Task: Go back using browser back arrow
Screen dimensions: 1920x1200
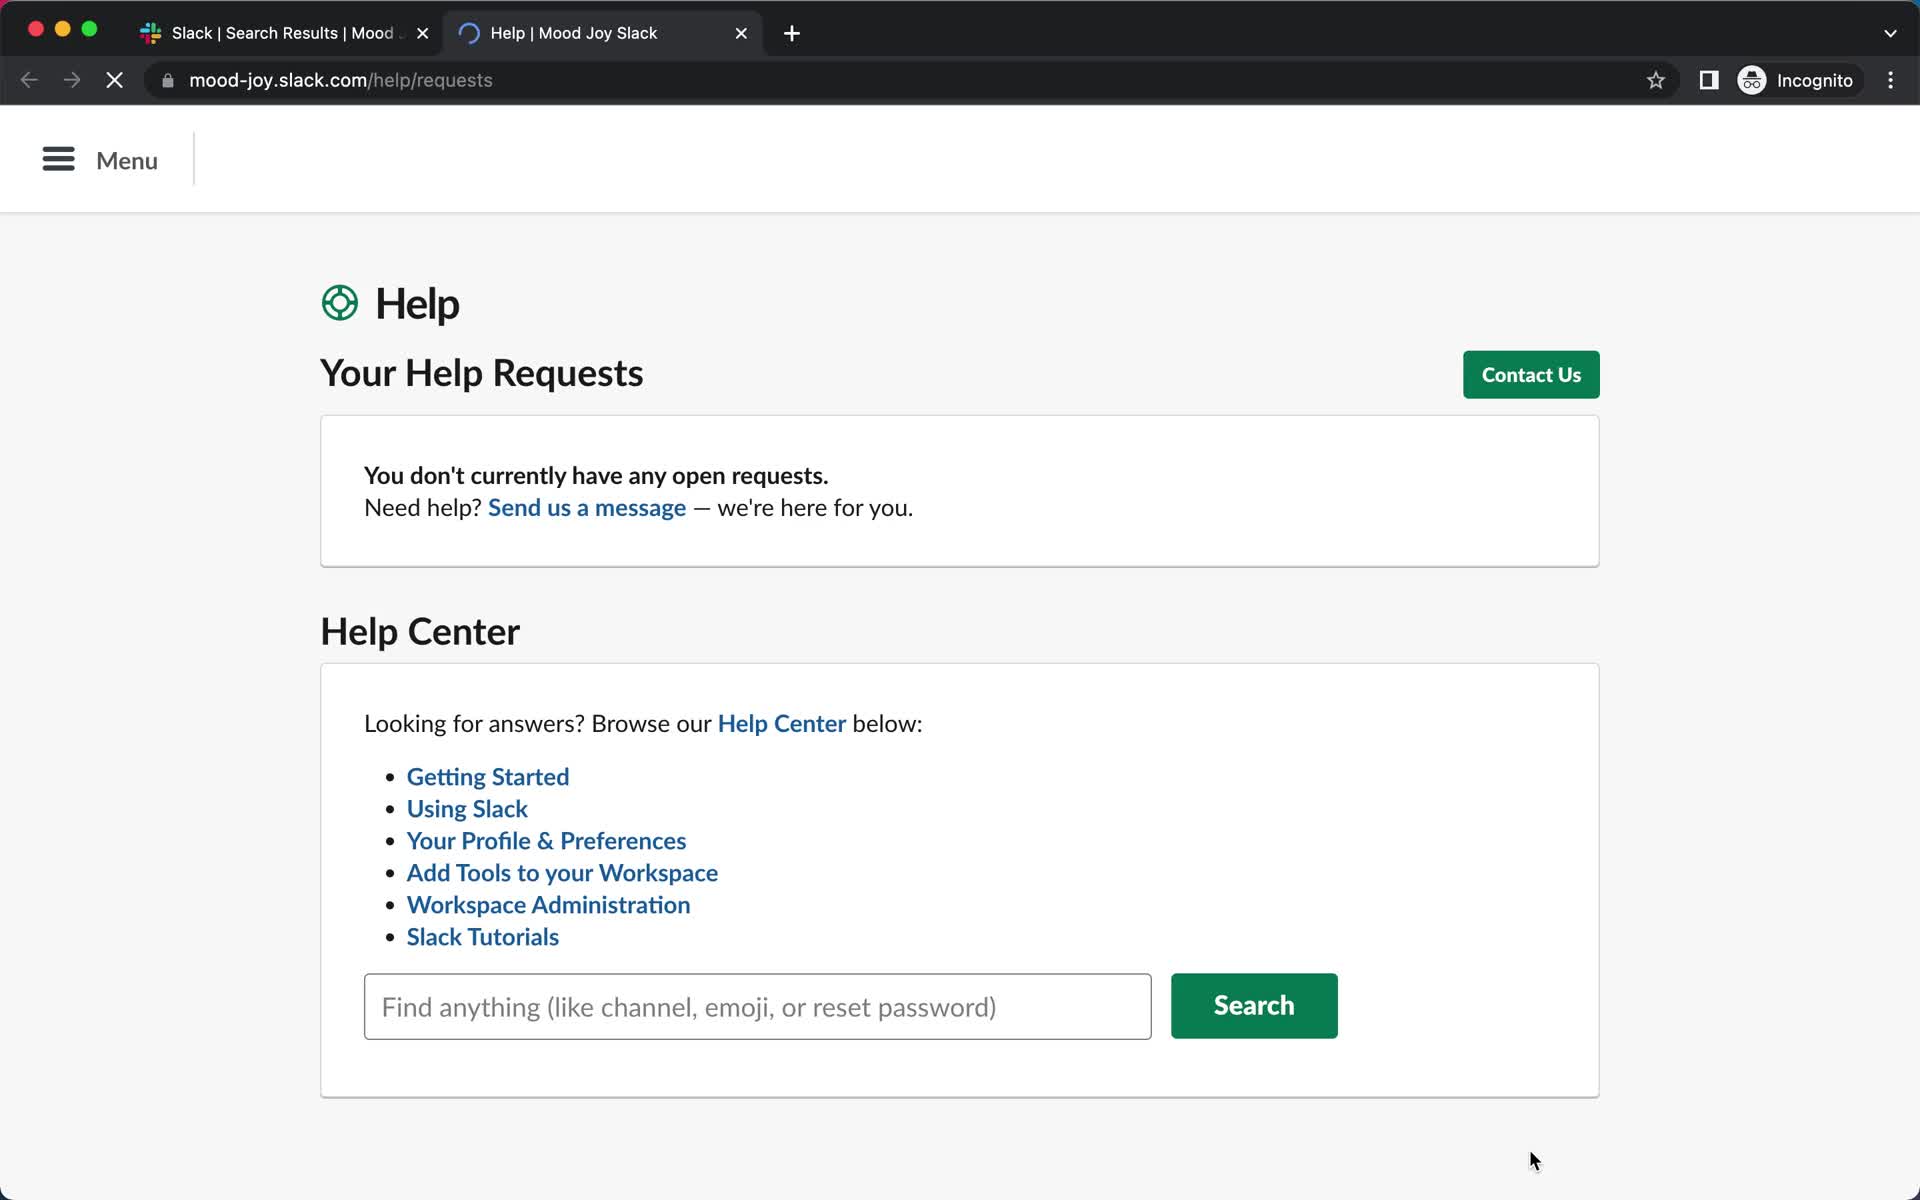Action: tap(29, 80)
